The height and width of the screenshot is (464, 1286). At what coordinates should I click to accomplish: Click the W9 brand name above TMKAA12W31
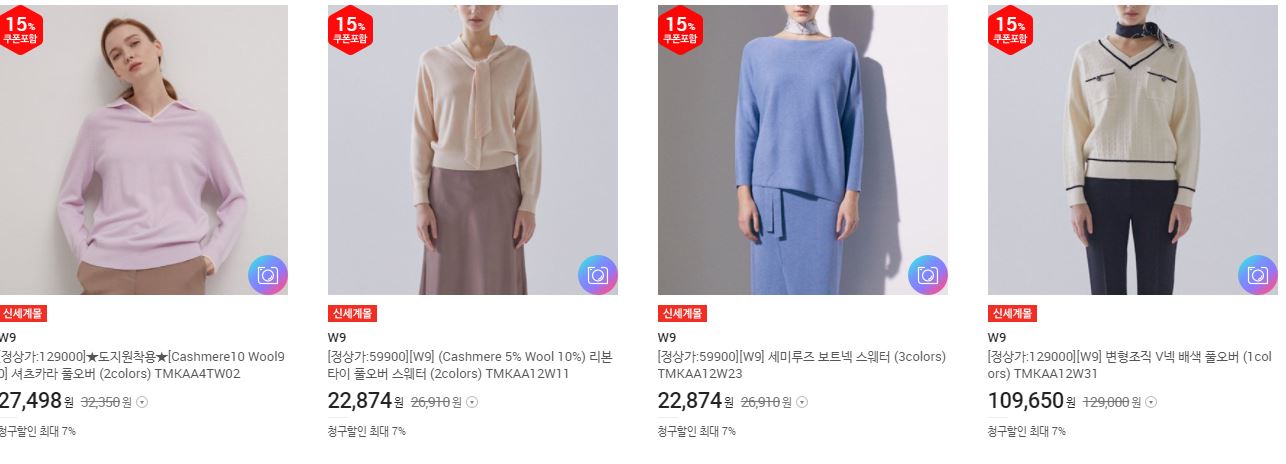pyautogui.click(x=997, y=338)
